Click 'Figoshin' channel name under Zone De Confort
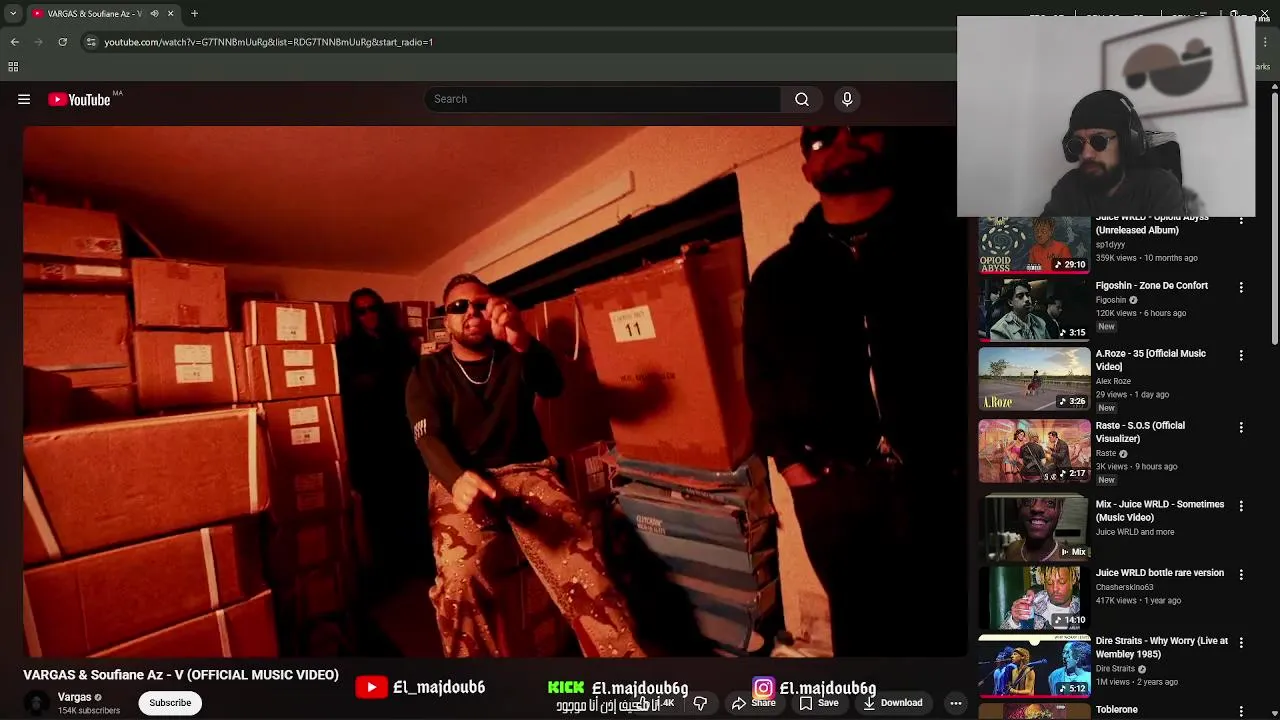 (x=1111, y=300)
